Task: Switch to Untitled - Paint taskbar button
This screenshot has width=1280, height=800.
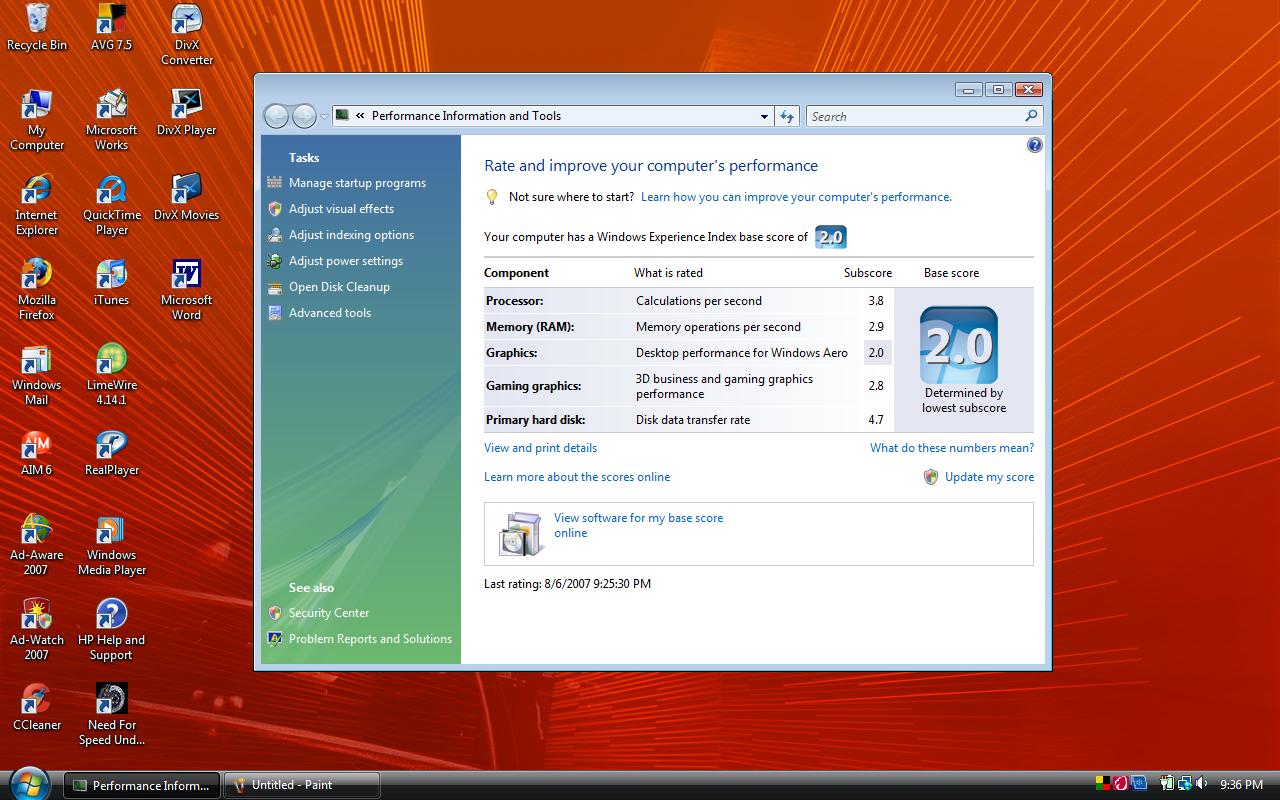Action: click(x=302, y=785)
